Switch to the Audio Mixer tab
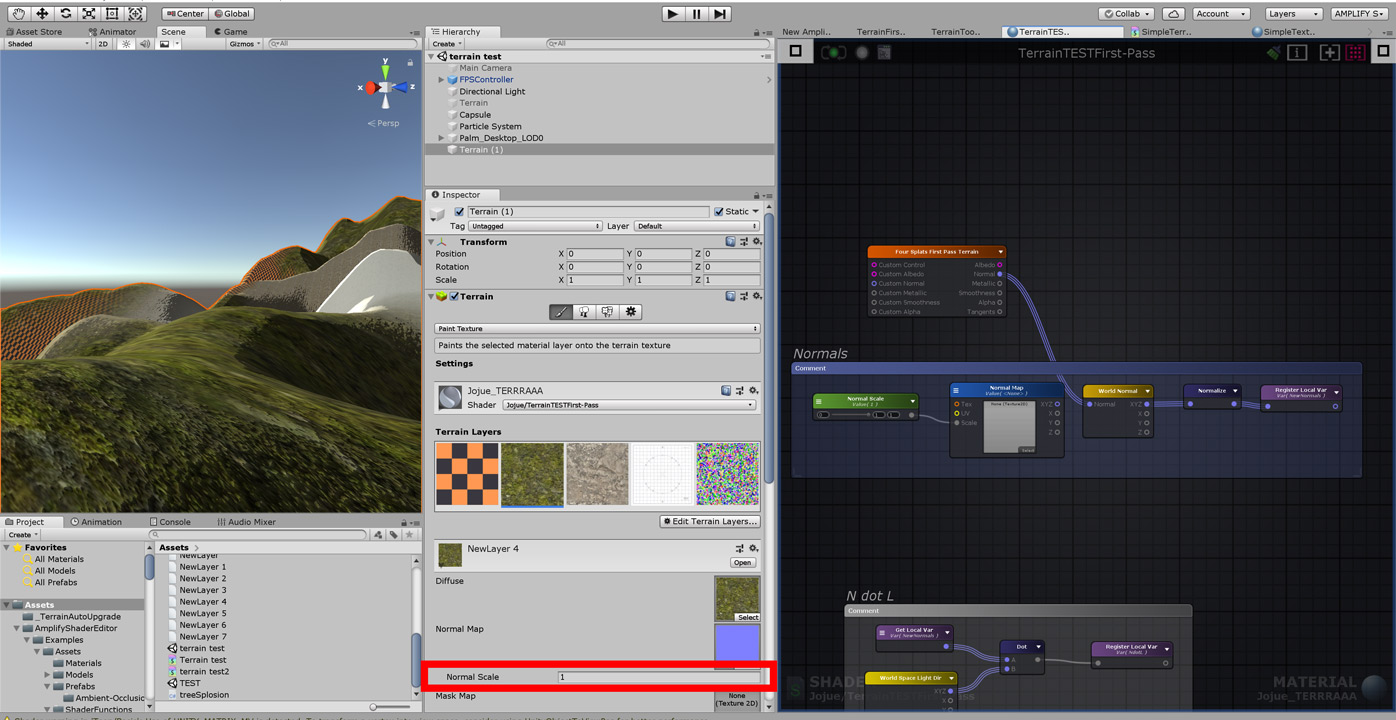Viewport: 1396px width, 720px height. pos(246,522)
